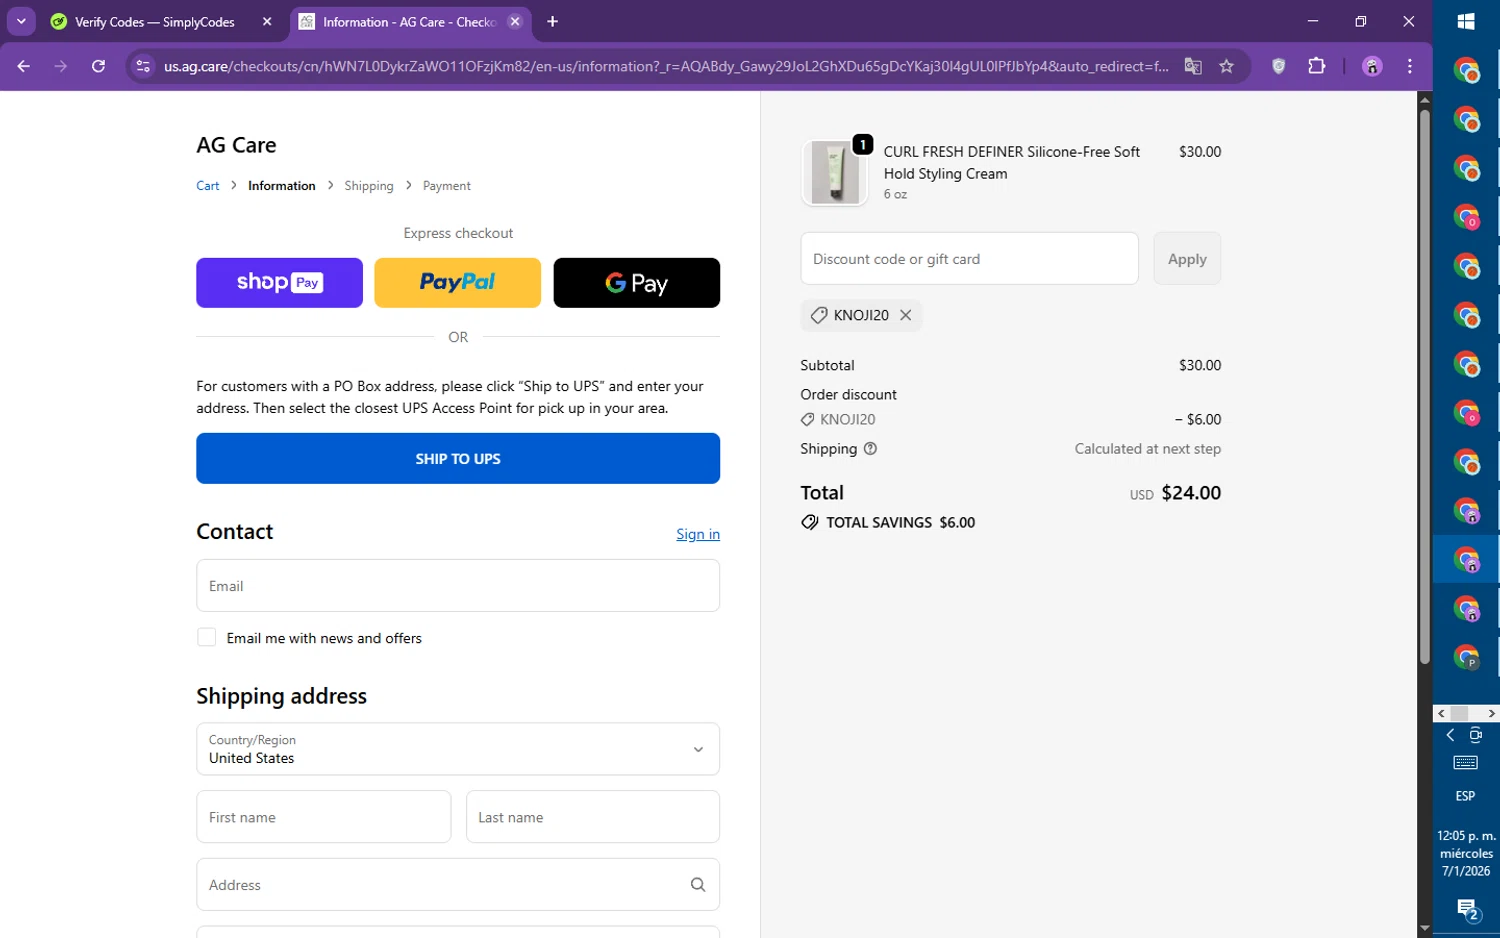Screen dimensions: 1500x938
Task: Focus the First name field
Action: point(323,817)
